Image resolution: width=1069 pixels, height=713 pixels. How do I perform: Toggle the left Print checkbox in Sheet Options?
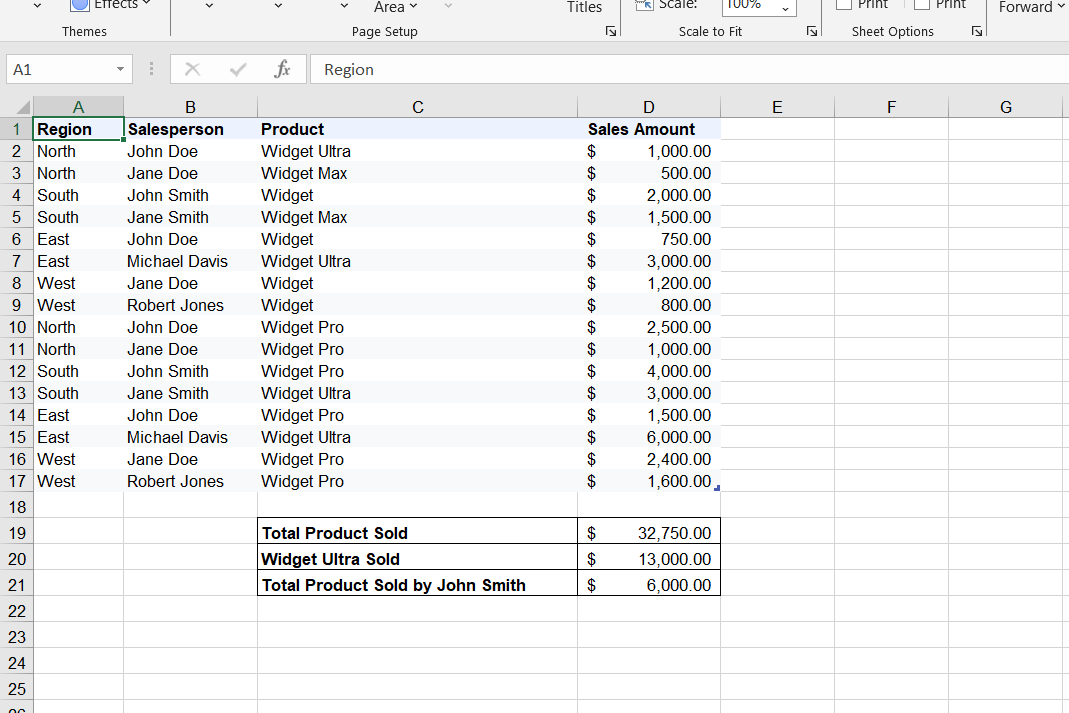(843, 4)
